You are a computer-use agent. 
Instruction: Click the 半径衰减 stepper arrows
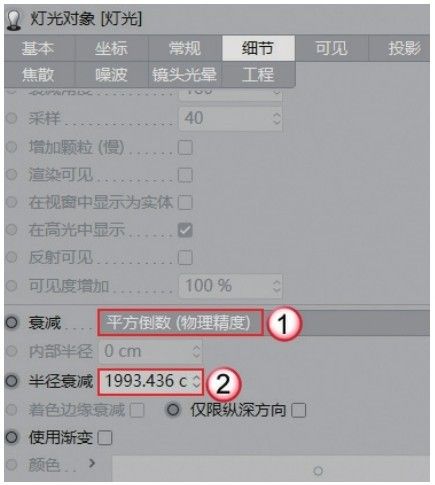click(196, 381)
